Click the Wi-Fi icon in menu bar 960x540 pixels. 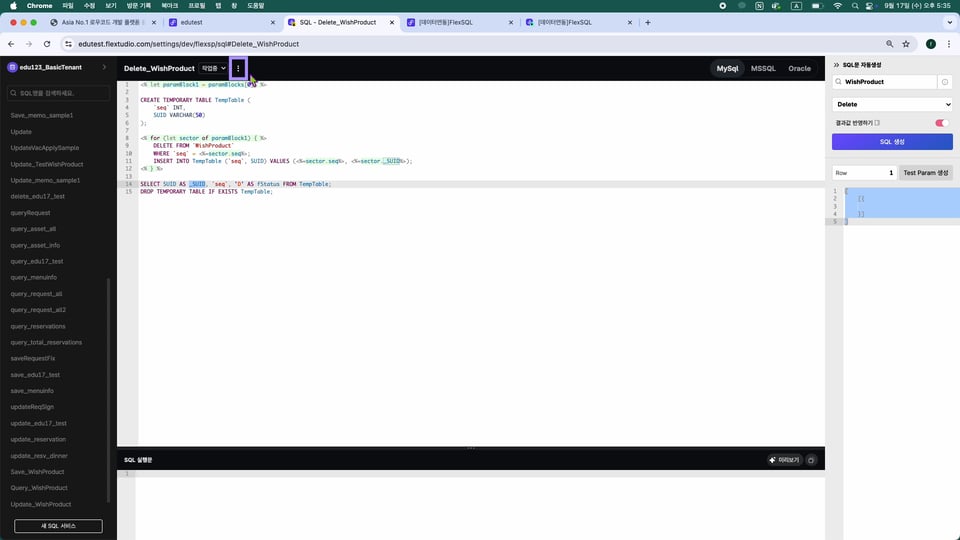point(837,6)
